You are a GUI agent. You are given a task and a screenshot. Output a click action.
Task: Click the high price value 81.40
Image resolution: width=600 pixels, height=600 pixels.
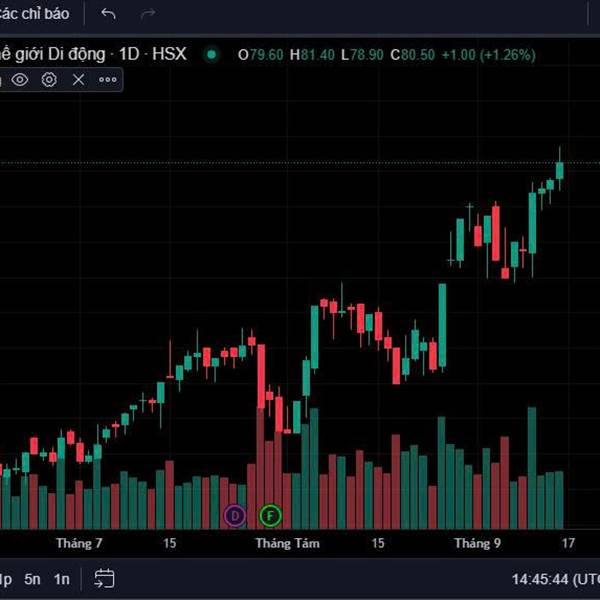pyautogui.click(x=317, y=55)
